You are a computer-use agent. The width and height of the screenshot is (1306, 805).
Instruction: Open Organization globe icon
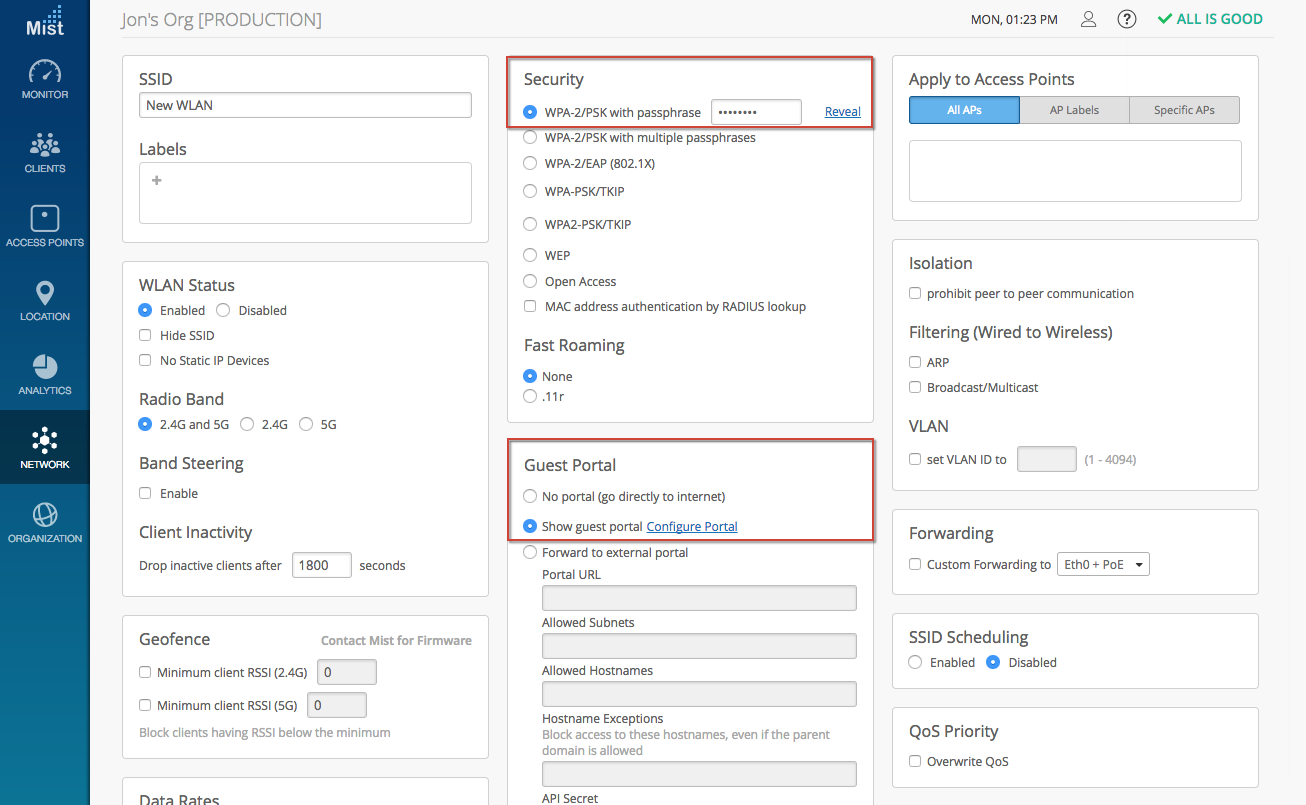pos(45,515)
